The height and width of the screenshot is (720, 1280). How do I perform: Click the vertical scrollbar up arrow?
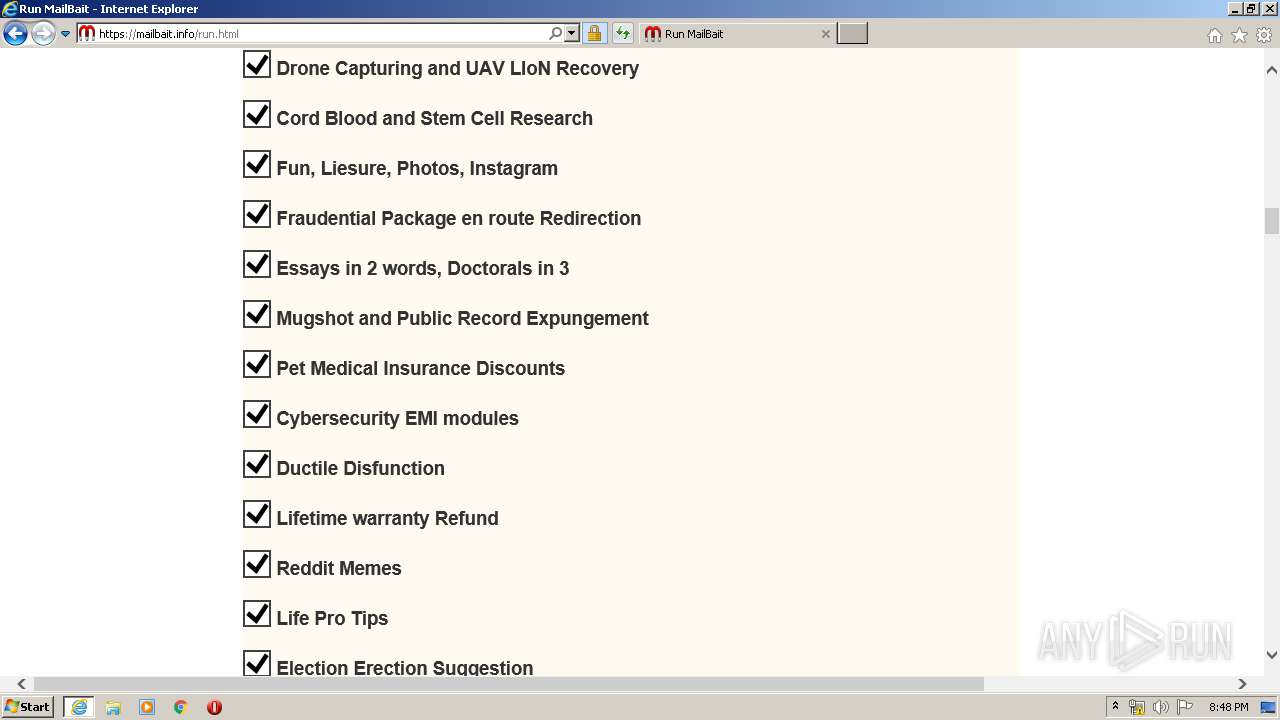click(1272, 70)
